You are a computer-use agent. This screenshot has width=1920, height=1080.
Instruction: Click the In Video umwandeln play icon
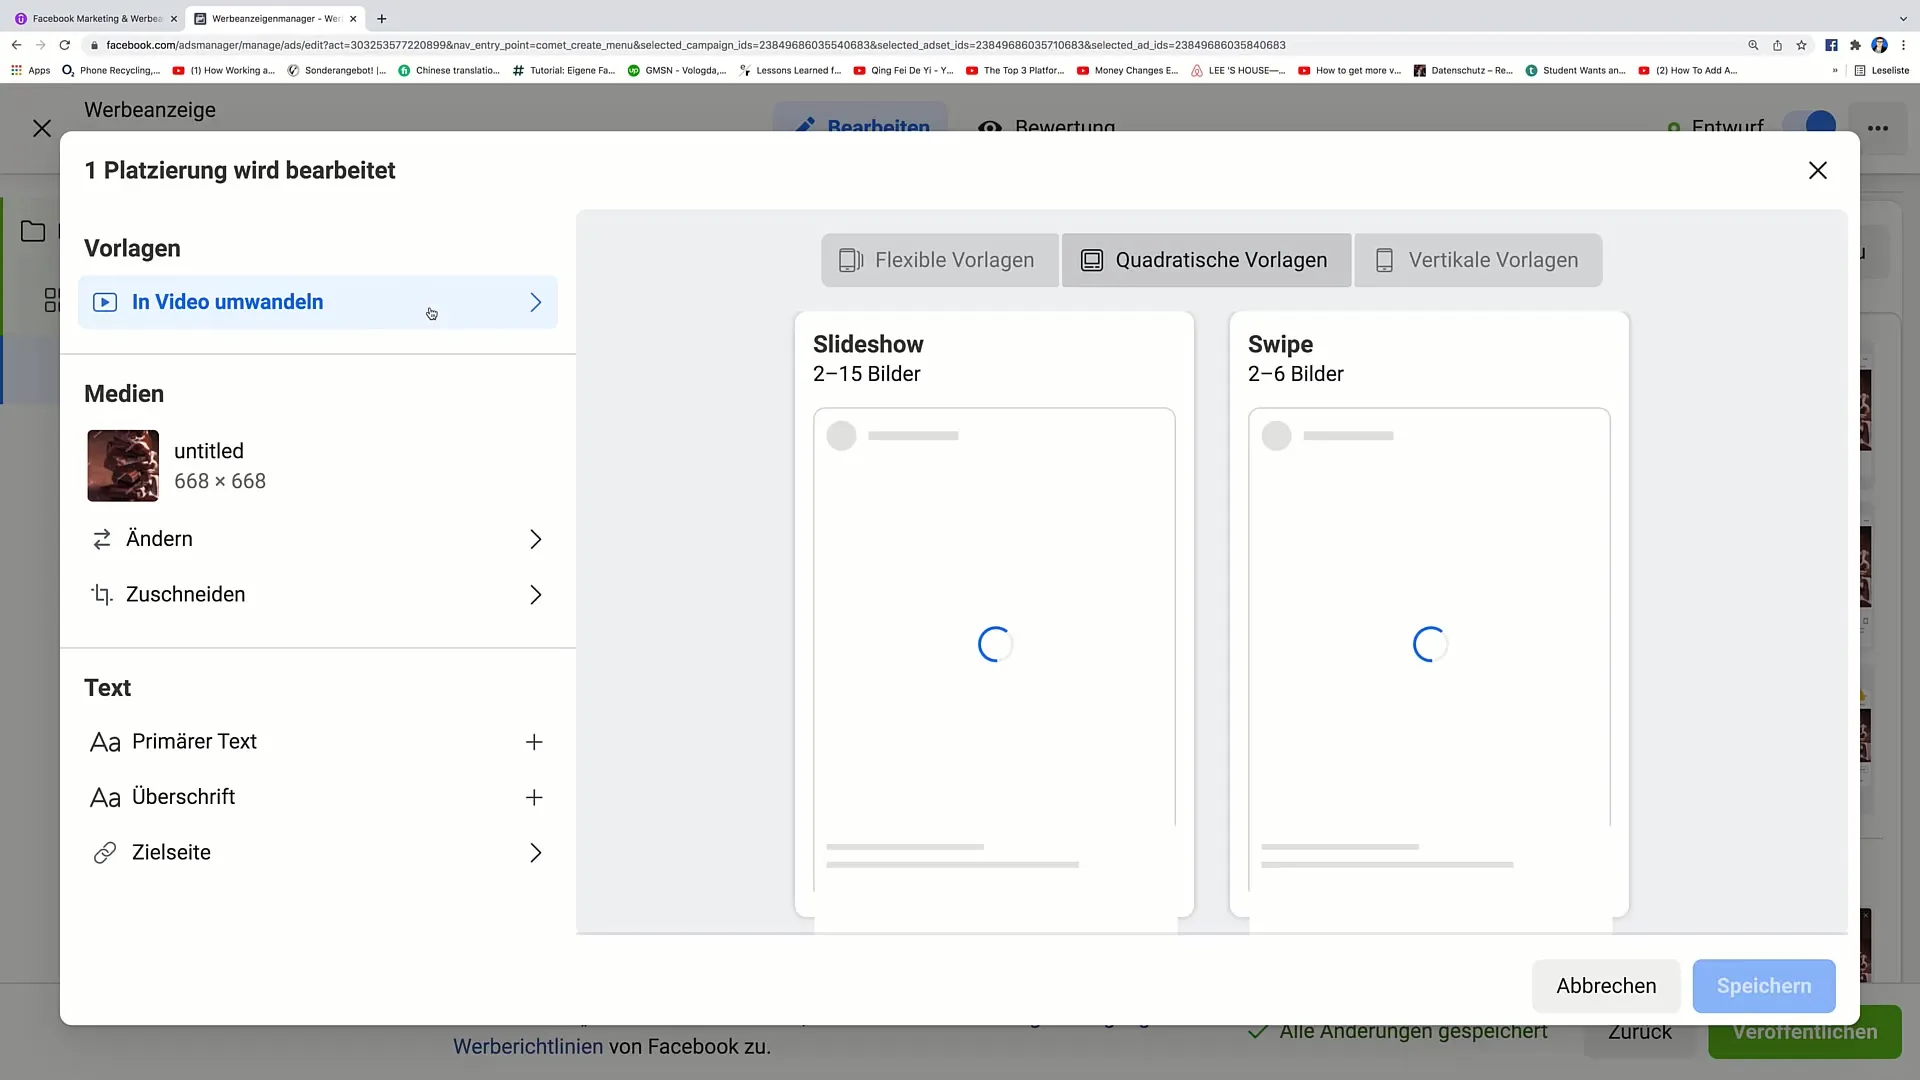[105, 302]
